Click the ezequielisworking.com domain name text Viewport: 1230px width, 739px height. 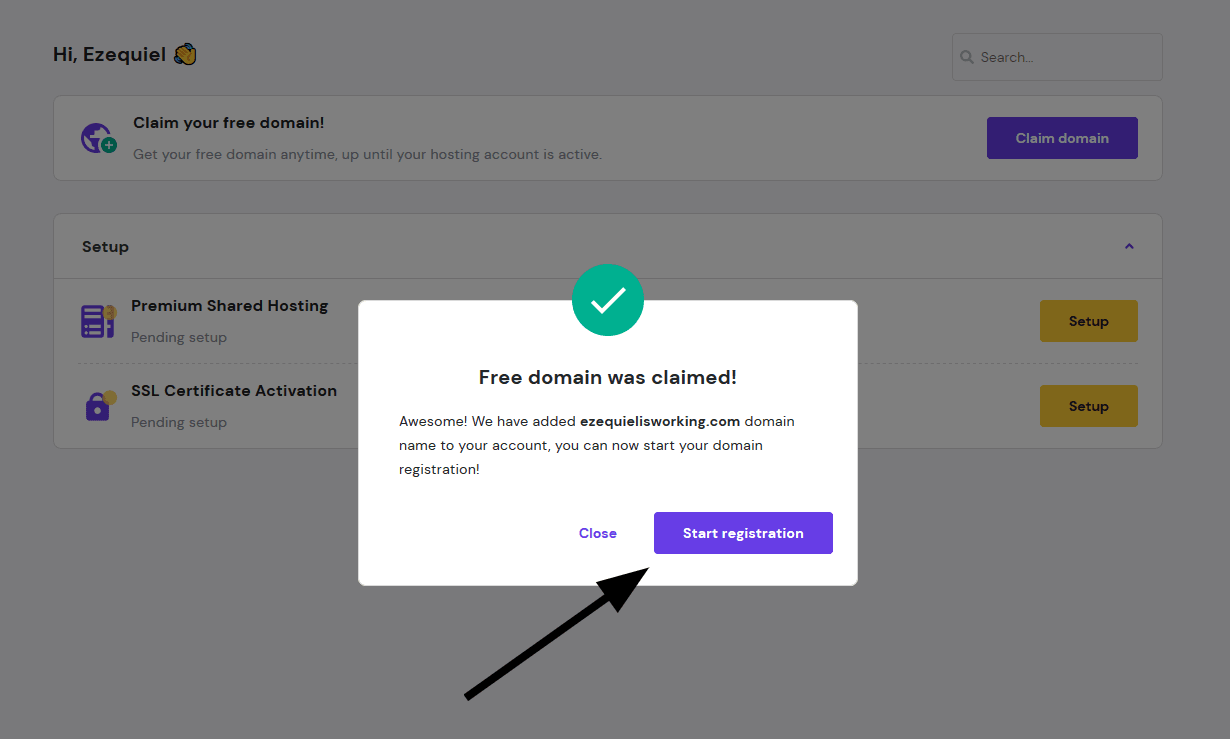pyautogui.click(x=660, y=421)
